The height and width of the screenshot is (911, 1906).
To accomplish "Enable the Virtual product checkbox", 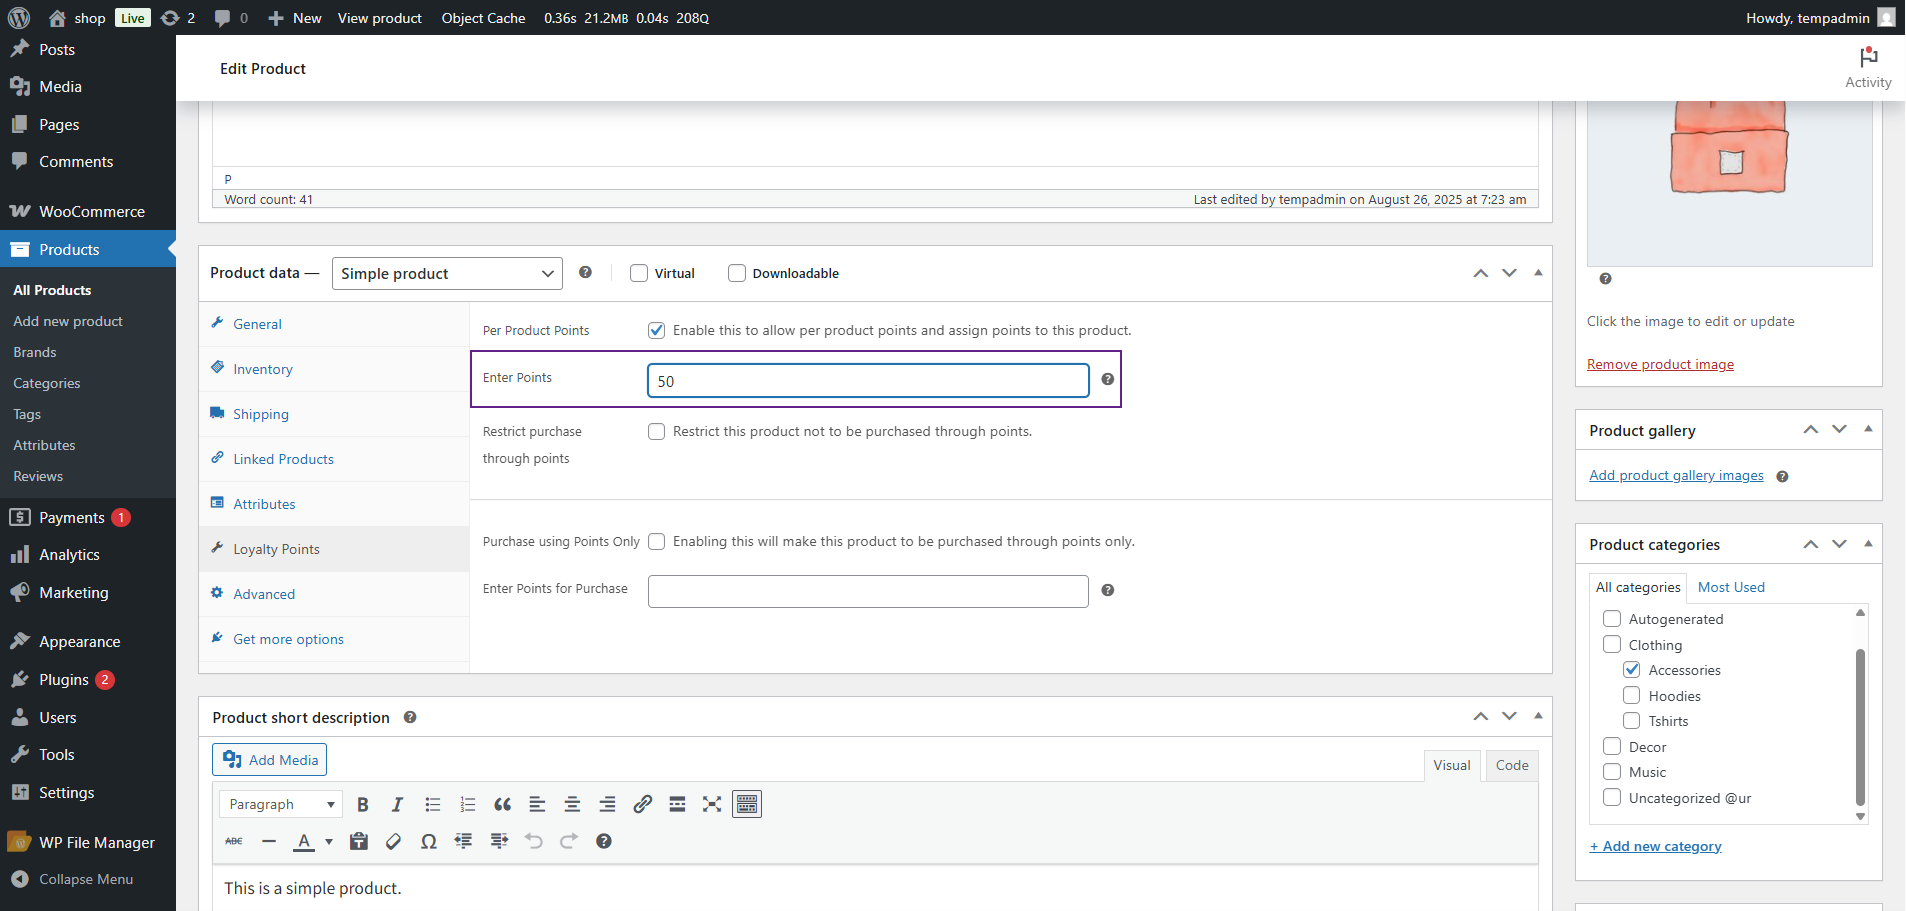I will click(x=639, y=274).
